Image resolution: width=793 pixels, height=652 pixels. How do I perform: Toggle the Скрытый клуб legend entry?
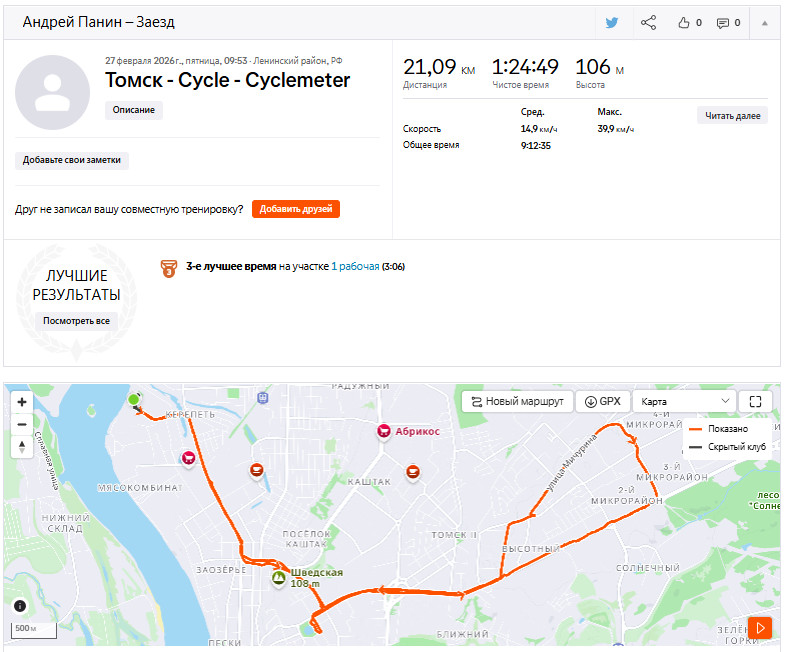pyautogui.click(x=728, y=447)
